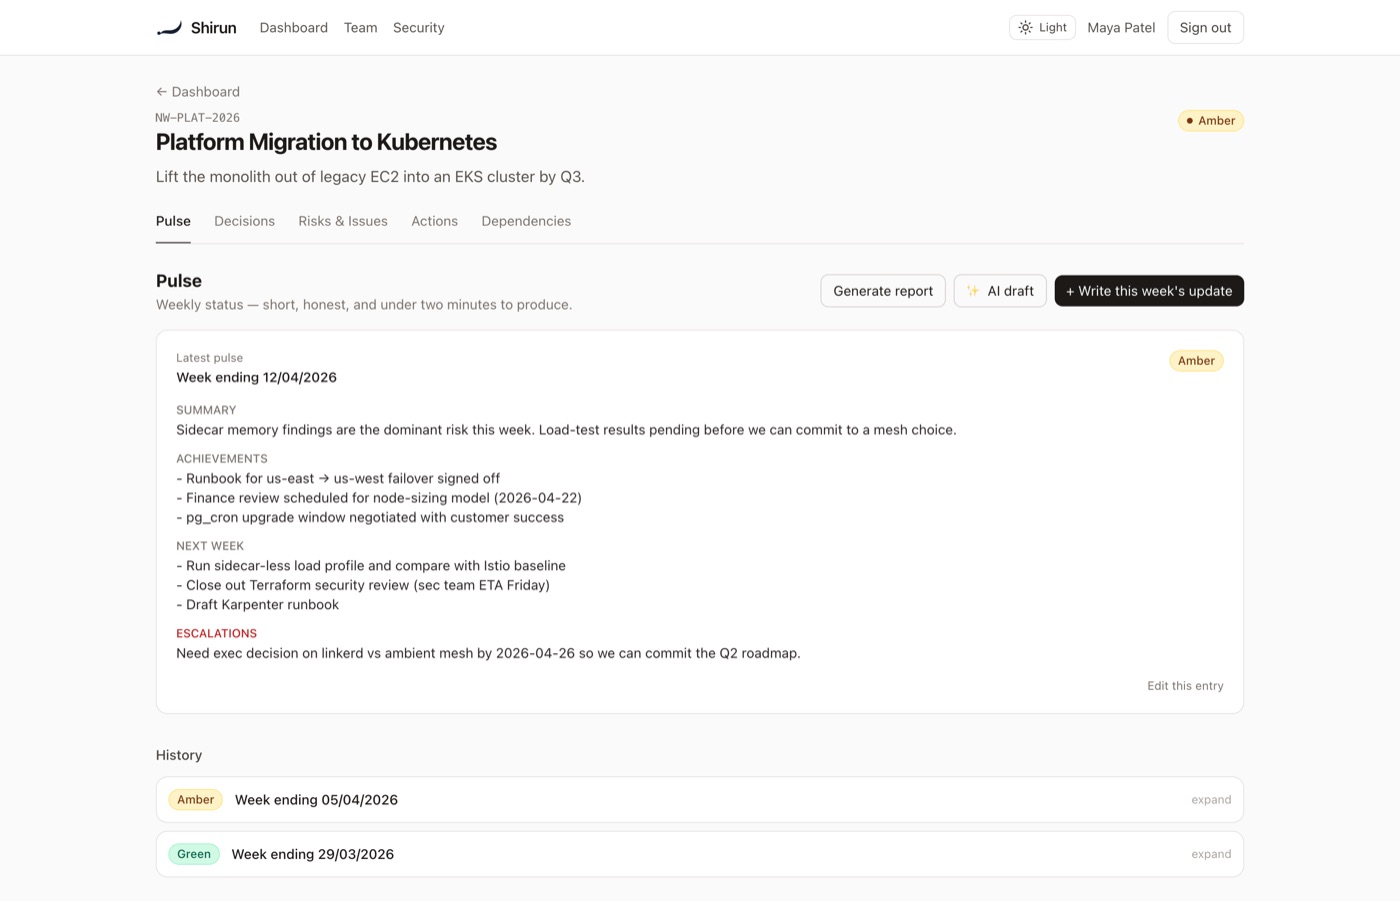Click the Shirun bird logo icon
1400x901 pixels.
170,28
